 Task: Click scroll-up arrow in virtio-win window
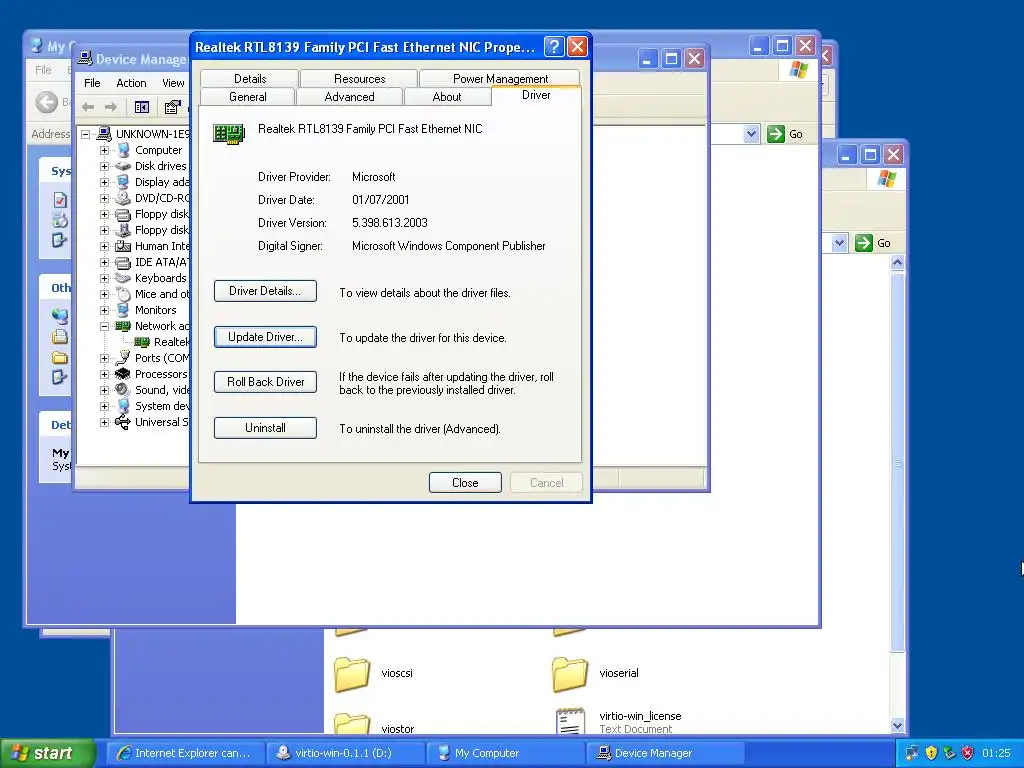pos(897,263)
